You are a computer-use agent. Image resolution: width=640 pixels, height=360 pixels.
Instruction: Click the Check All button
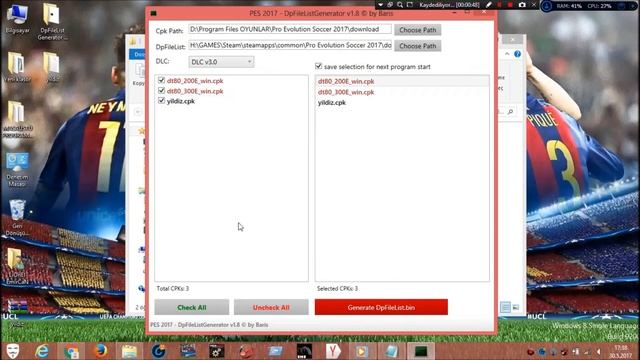point(192,307)
